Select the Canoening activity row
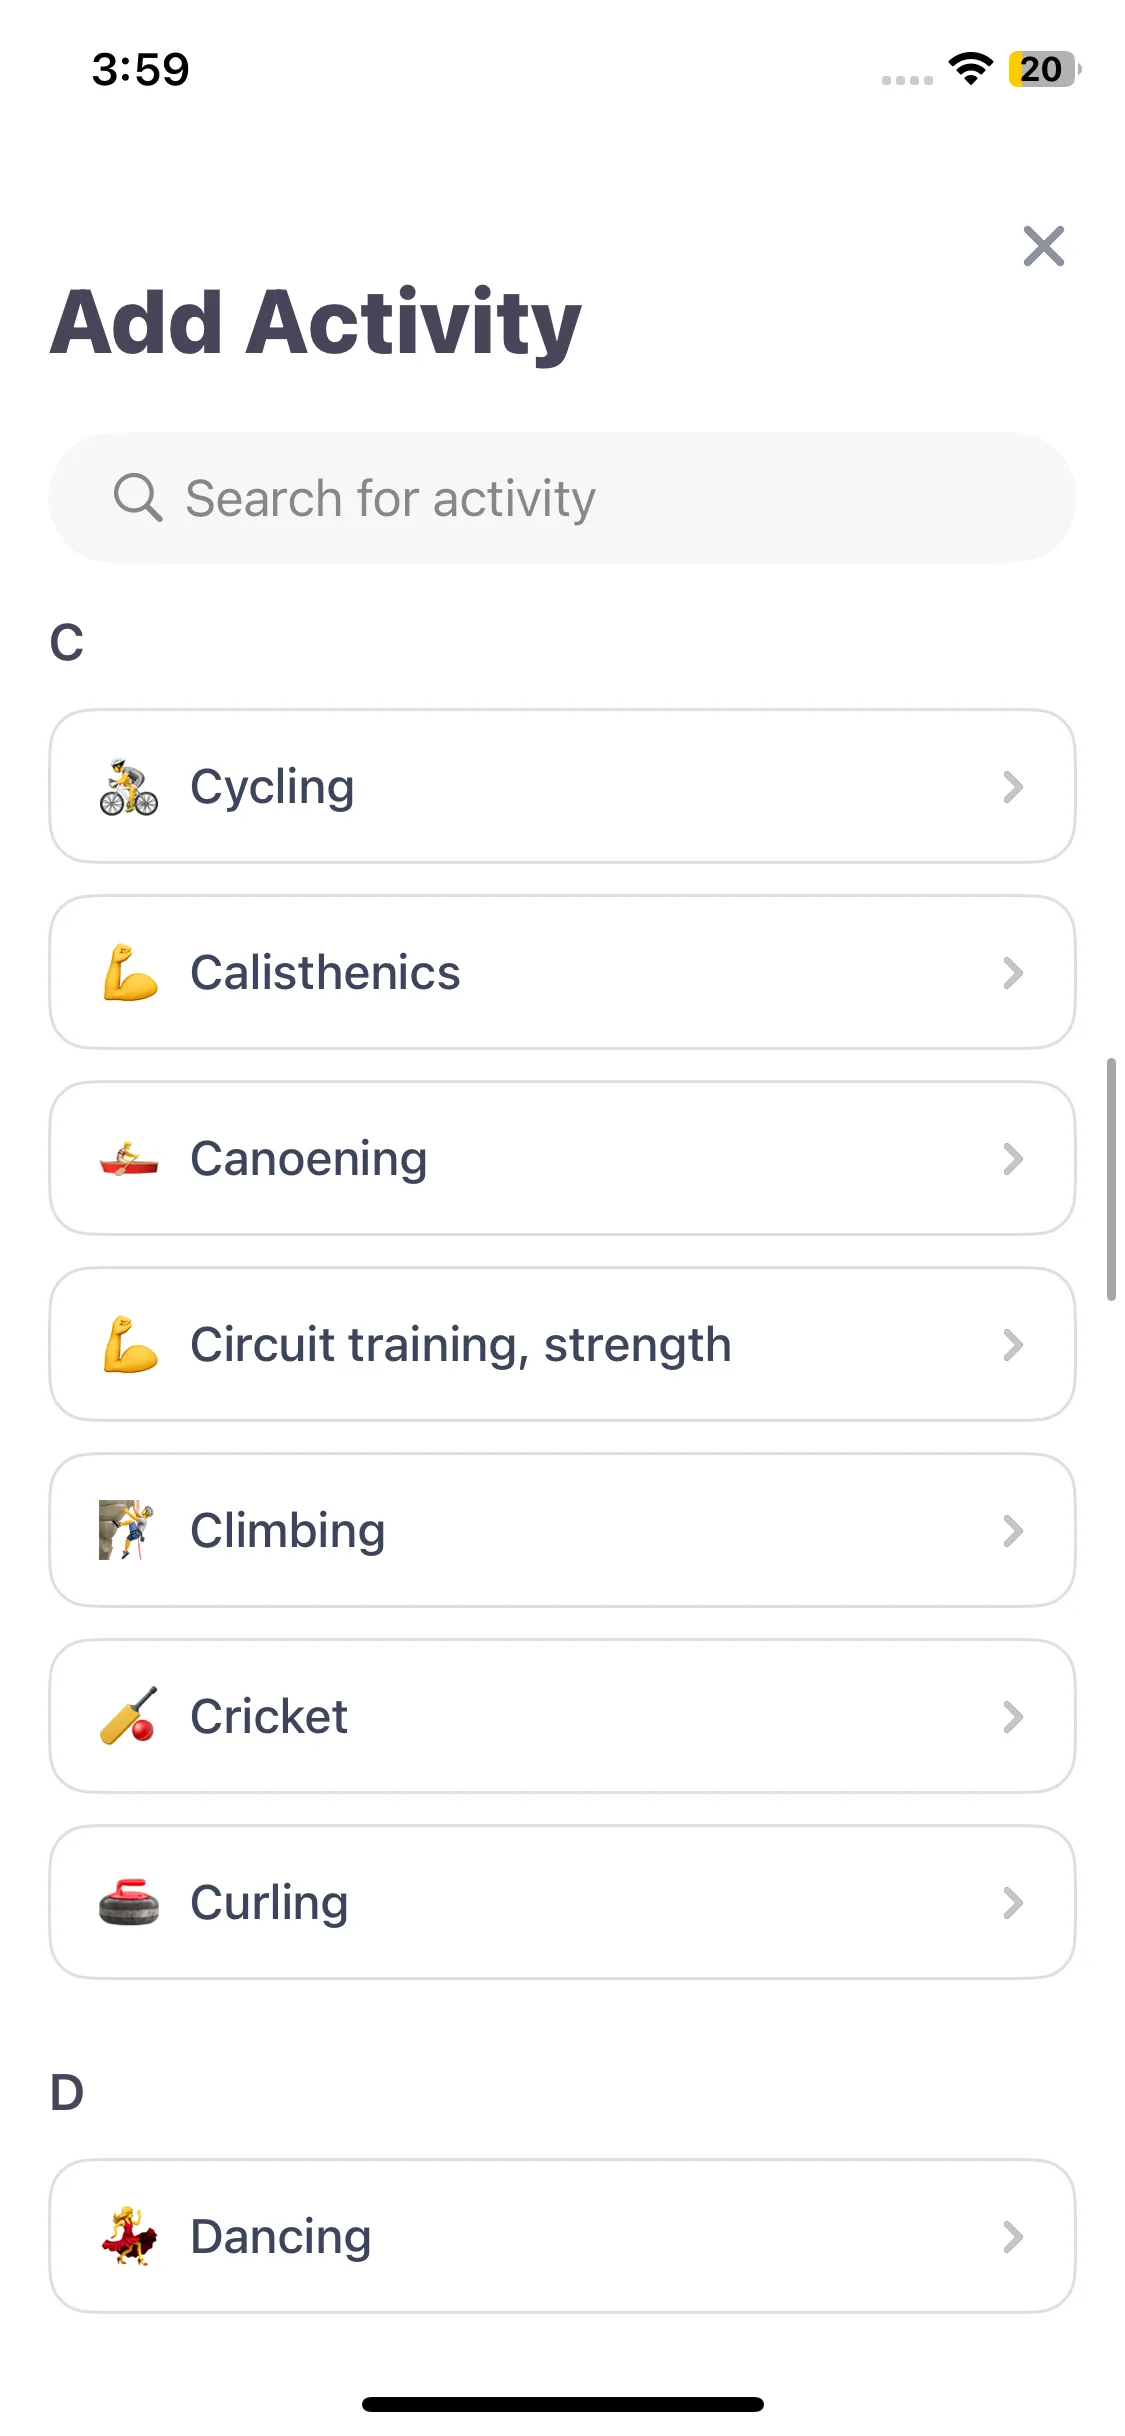1125x2436 pixels. point(562,1159)
